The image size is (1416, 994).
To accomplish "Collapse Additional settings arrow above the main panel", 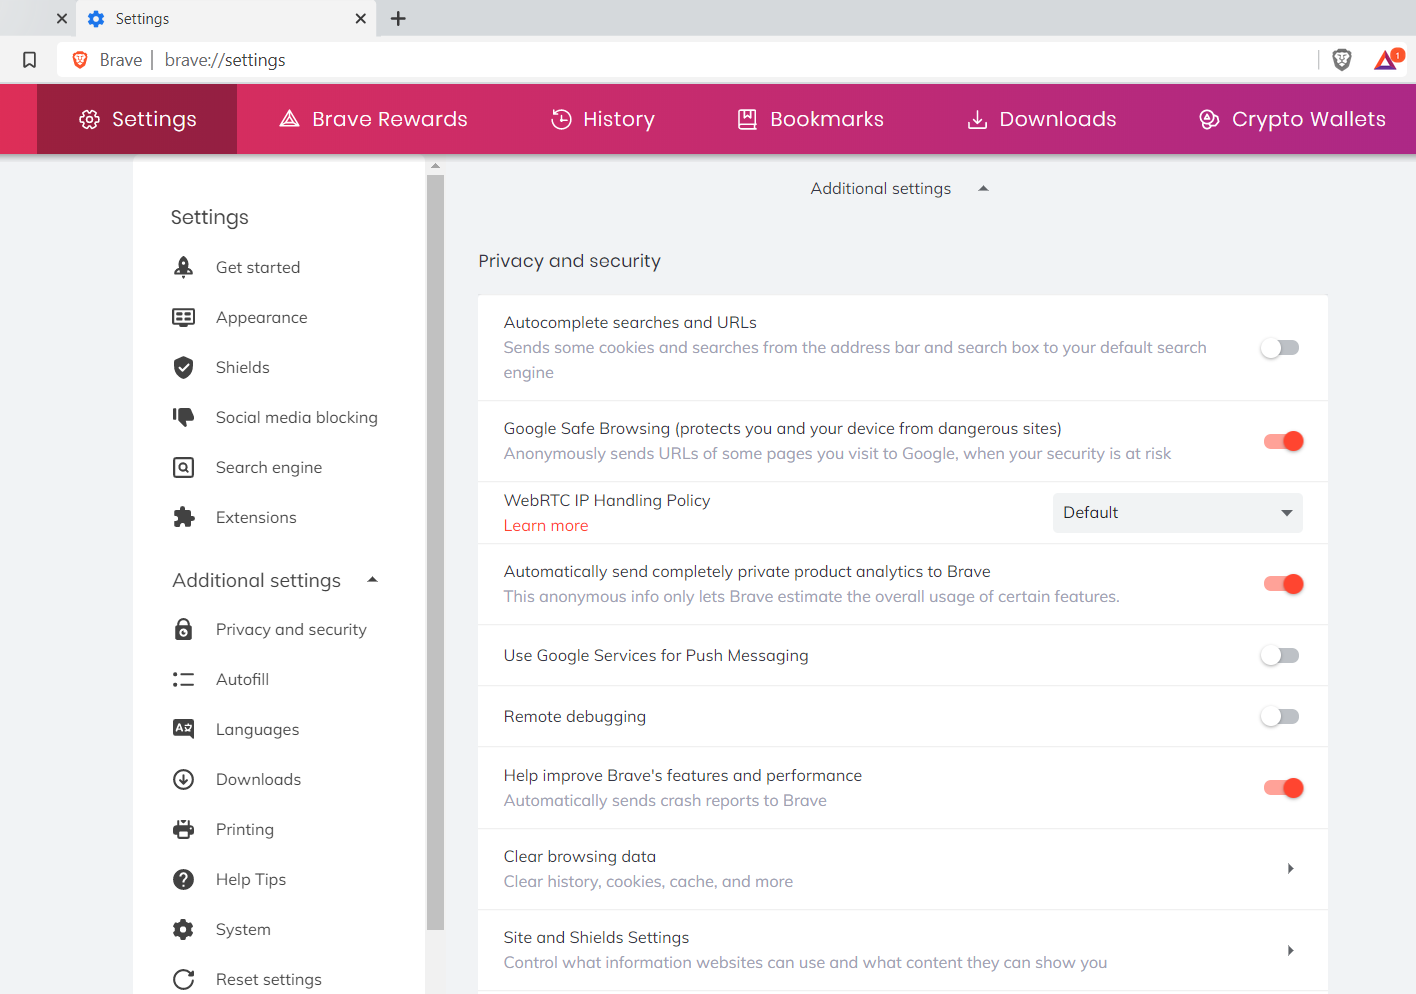I will [983, 188].
